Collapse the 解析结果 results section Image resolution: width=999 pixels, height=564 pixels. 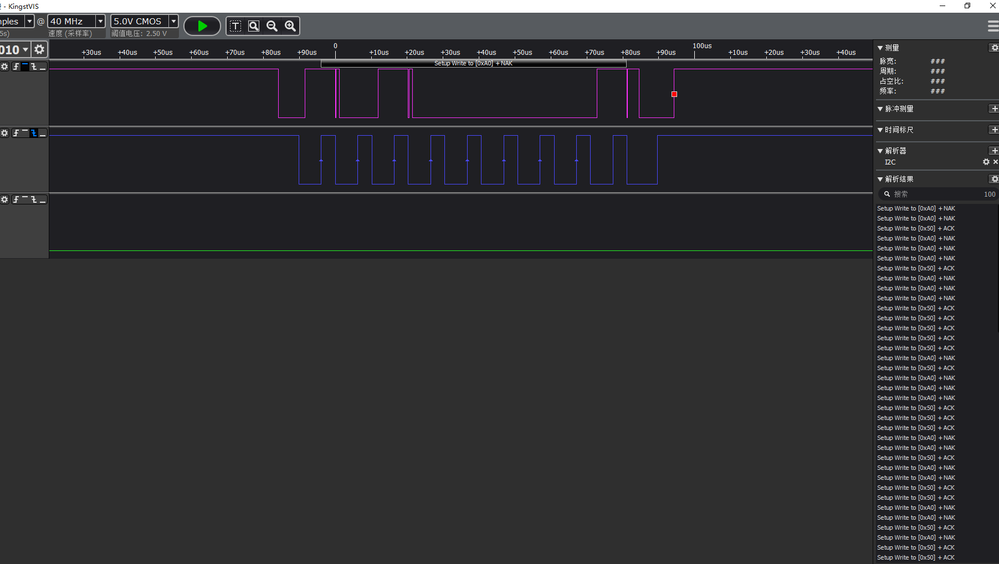880,179
